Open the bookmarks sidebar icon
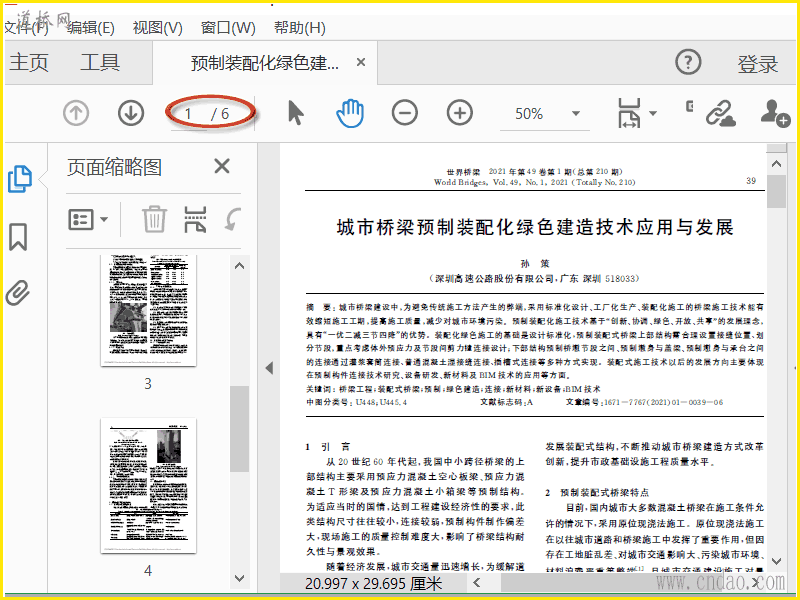The image size is (800, 600). coord(18,237)
